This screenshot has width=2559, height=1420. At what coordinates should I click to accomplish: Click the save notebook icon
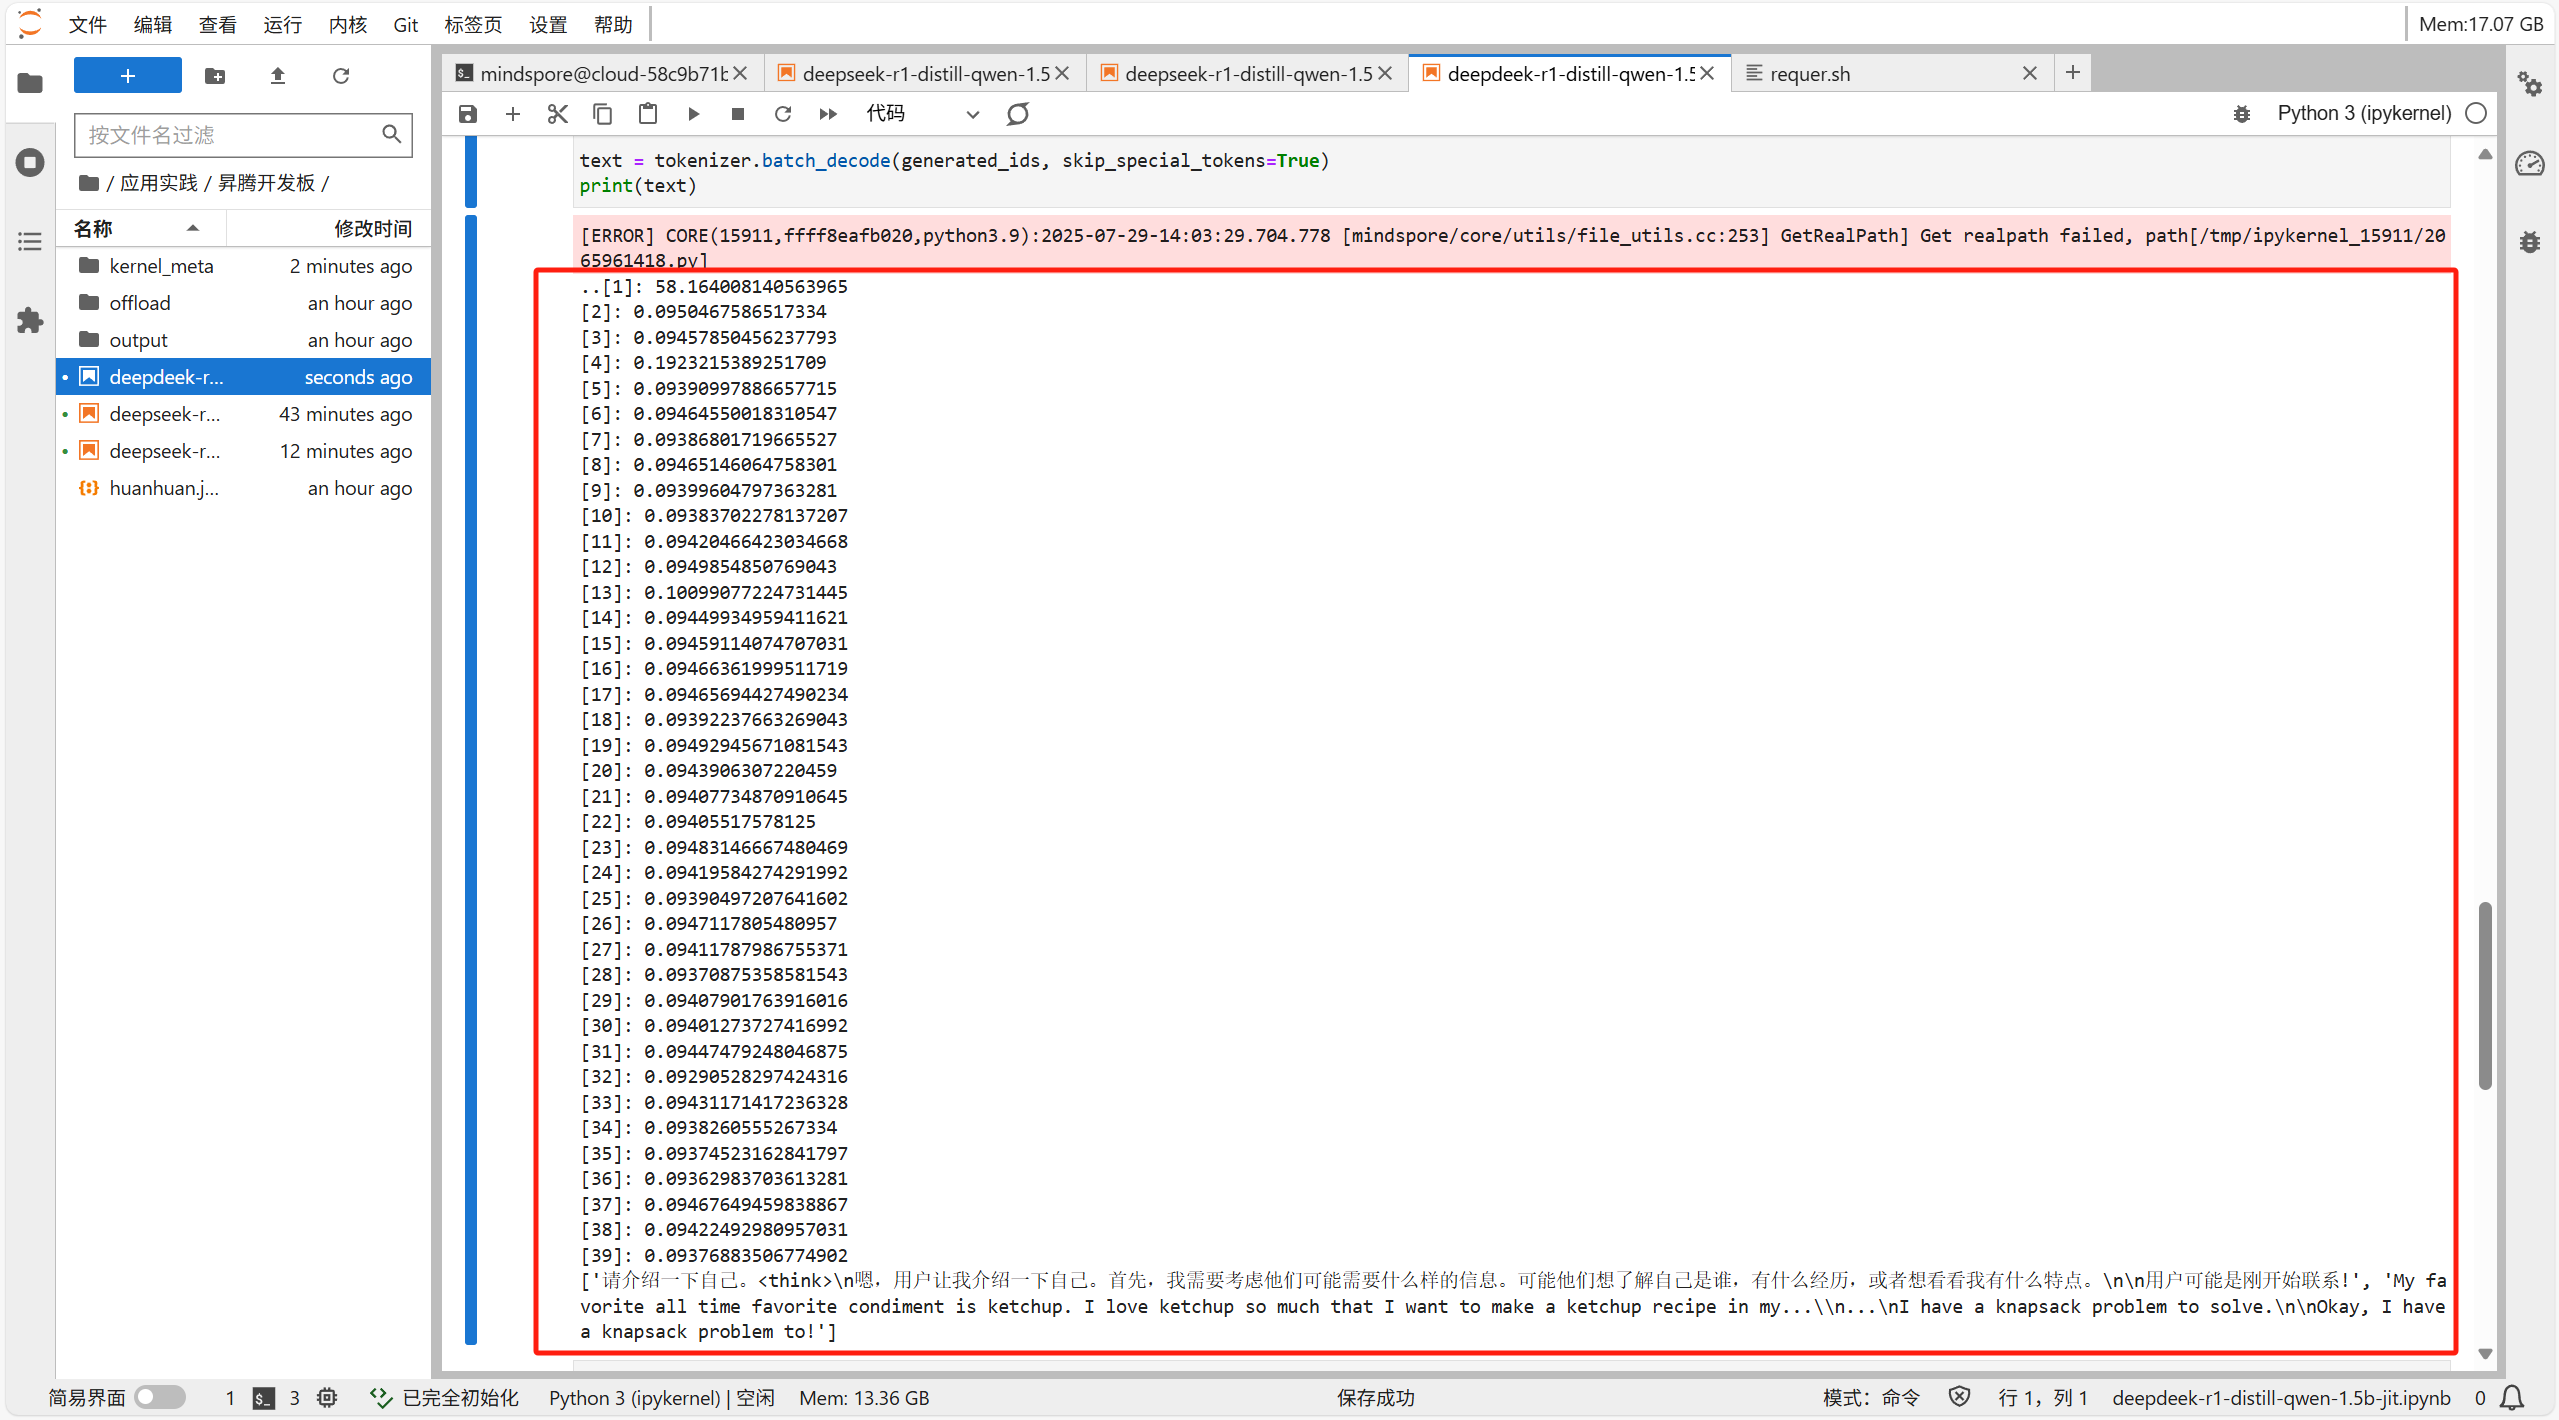[x=468, y=114]
